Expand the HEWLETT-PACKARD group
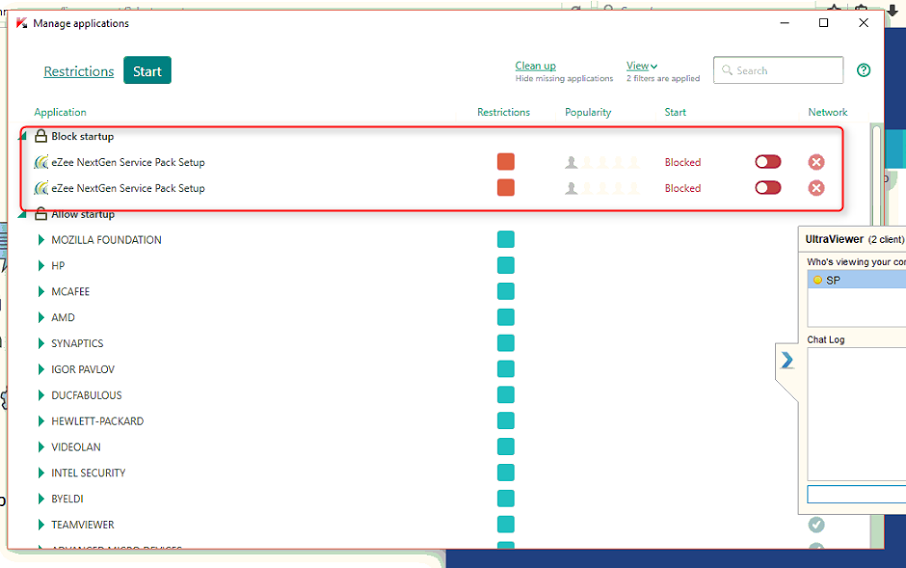This screenshot has height=568, width=906. tap(40, 421)
